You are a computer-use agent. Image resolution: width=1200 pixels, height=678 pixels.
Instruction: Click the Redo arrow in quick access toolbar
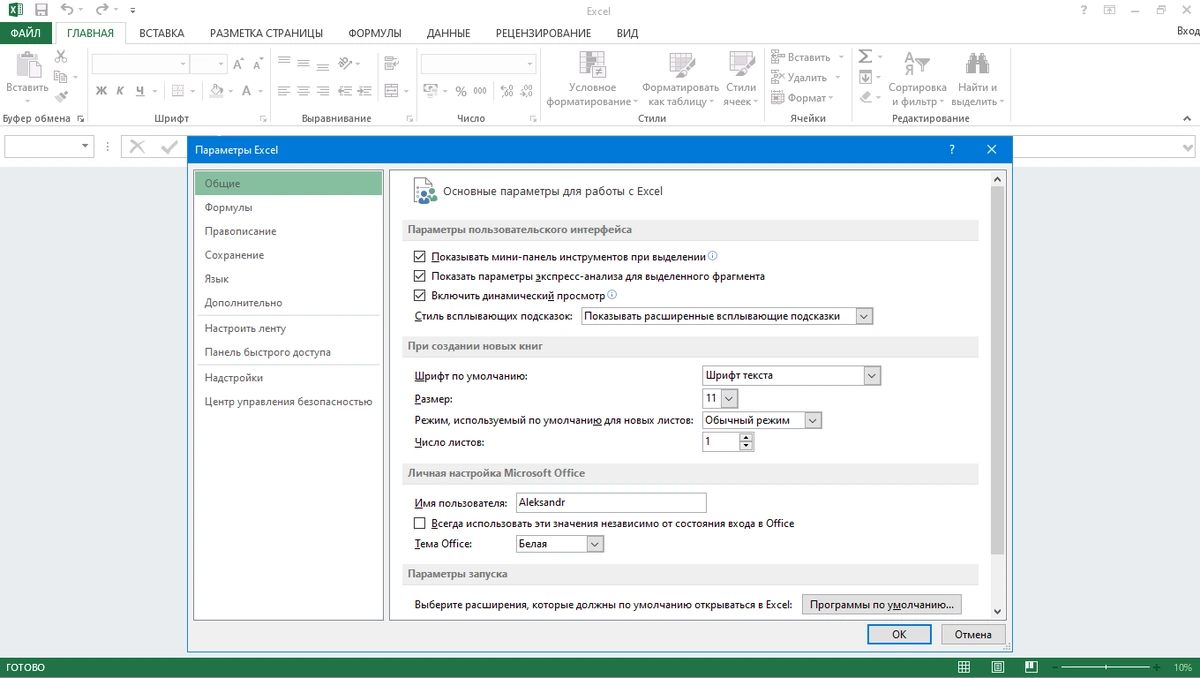point(101,10)
